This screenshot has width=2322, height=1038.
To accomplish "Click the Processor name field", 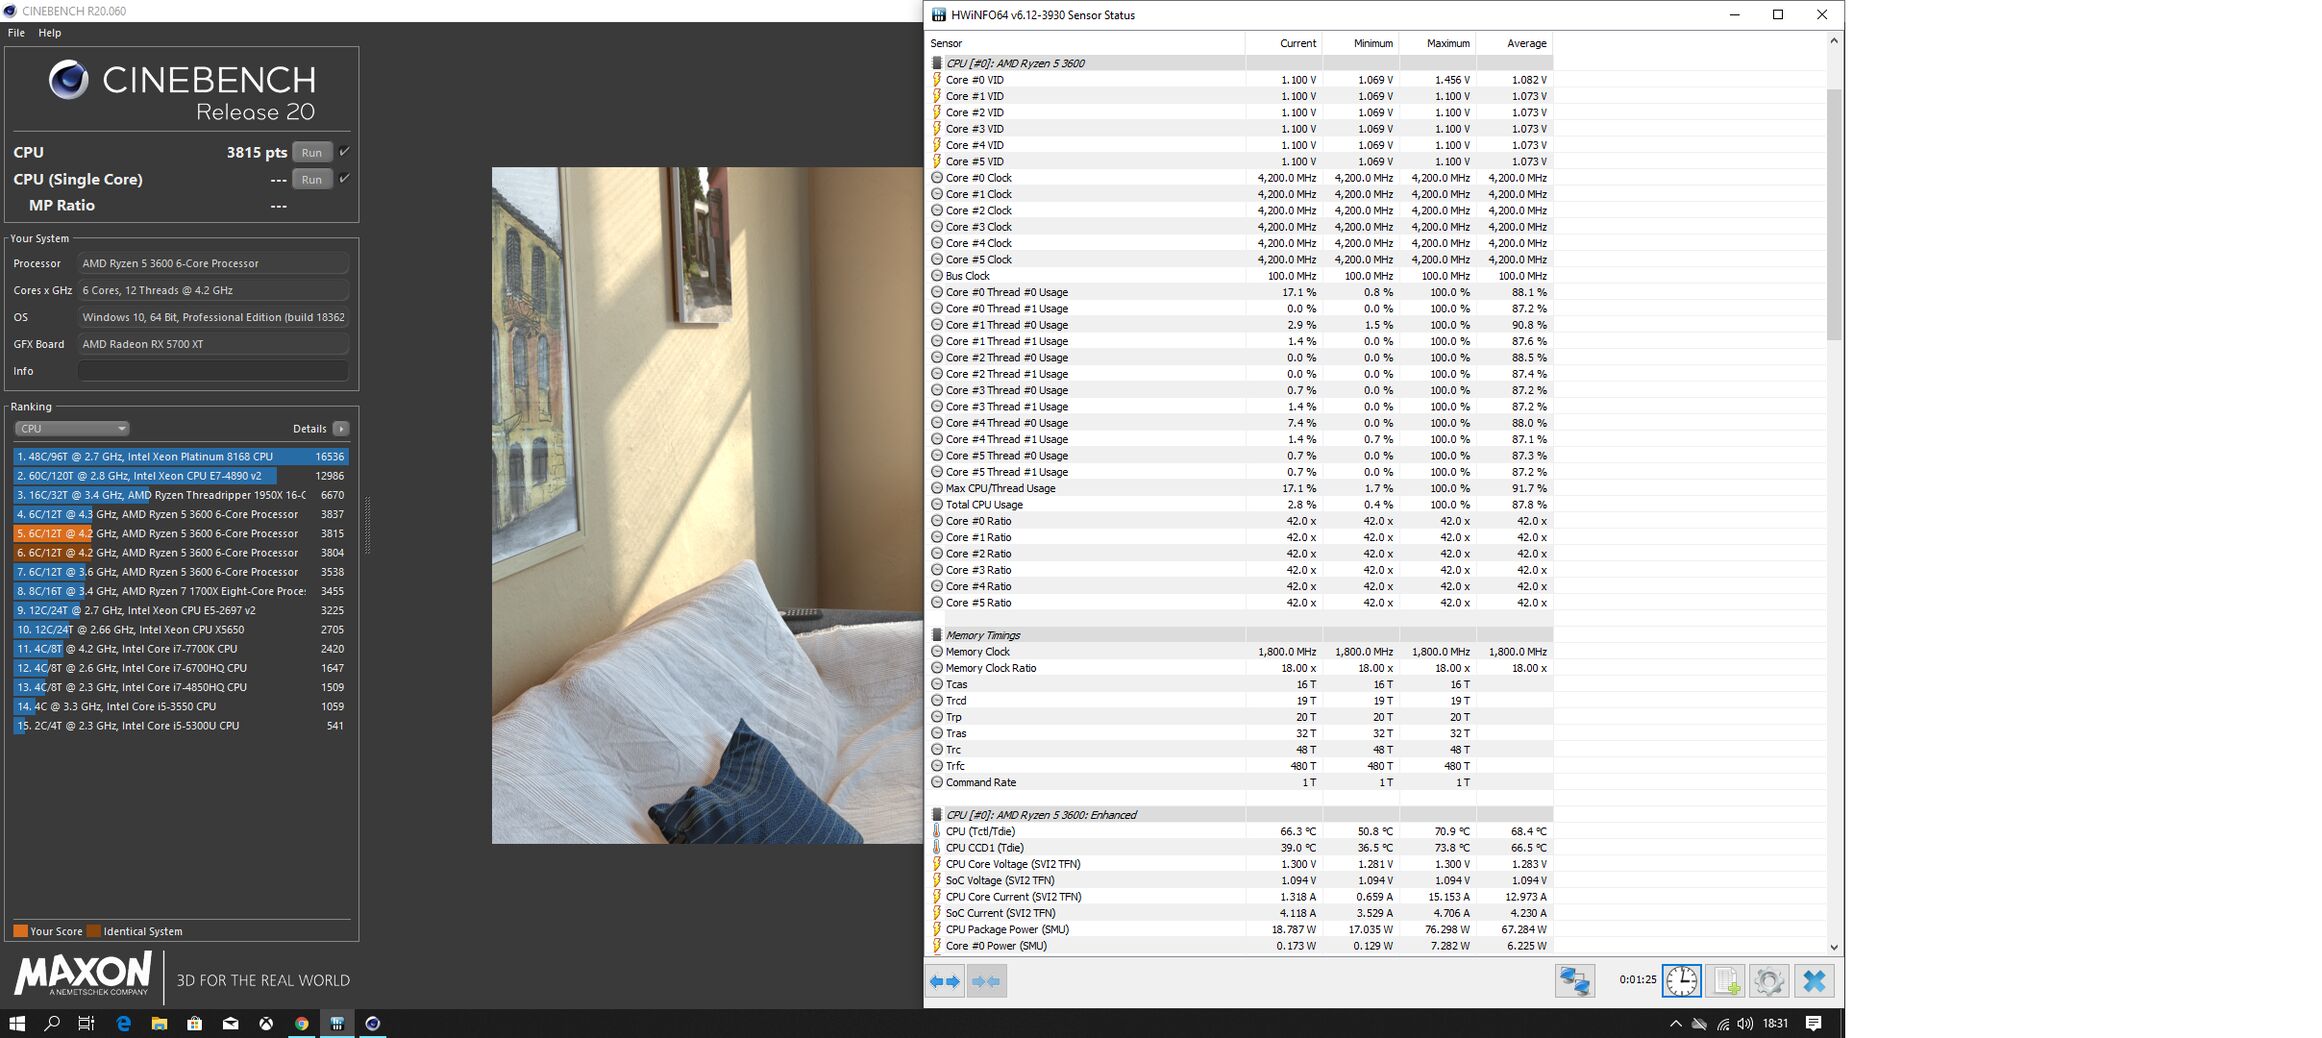I will click(213, 264).
